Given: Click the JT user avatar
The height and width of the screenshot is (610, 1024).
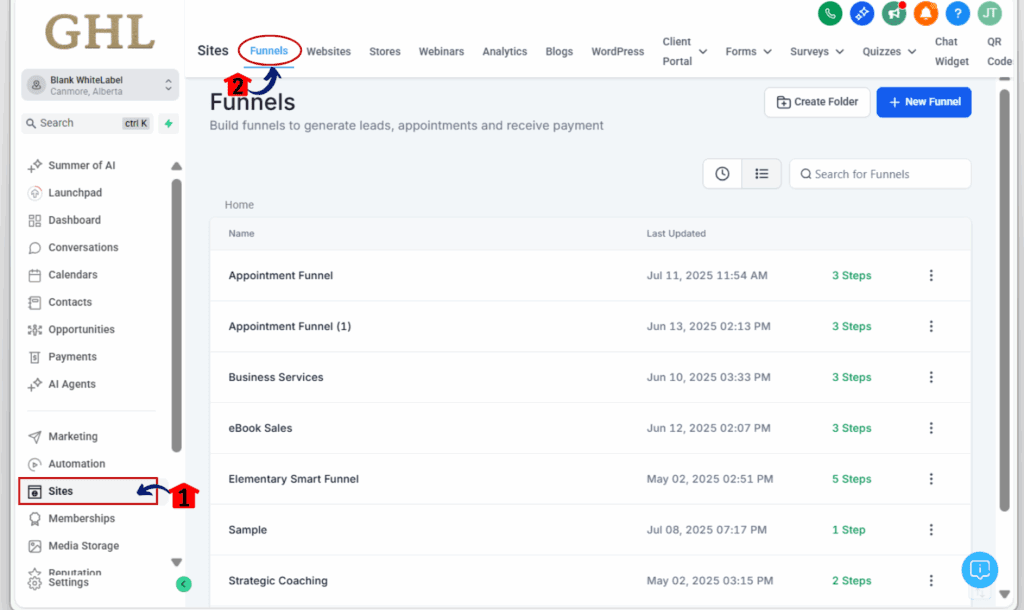Looking at the screenshot, I should [x=989, y=13].
